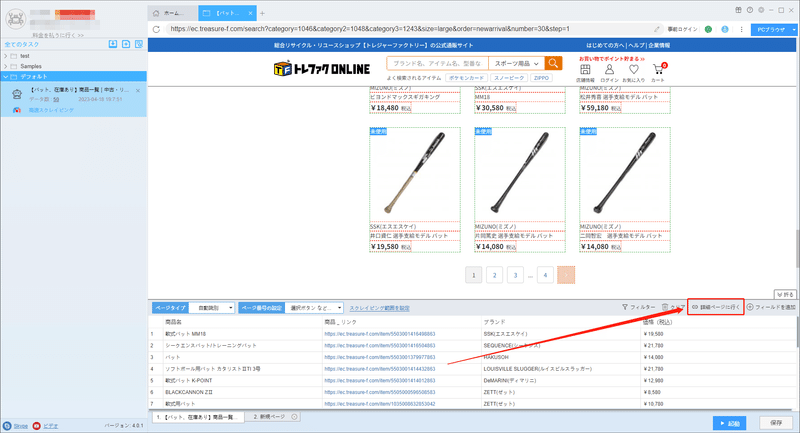Open a new tab with plus button

coord(262,13)
